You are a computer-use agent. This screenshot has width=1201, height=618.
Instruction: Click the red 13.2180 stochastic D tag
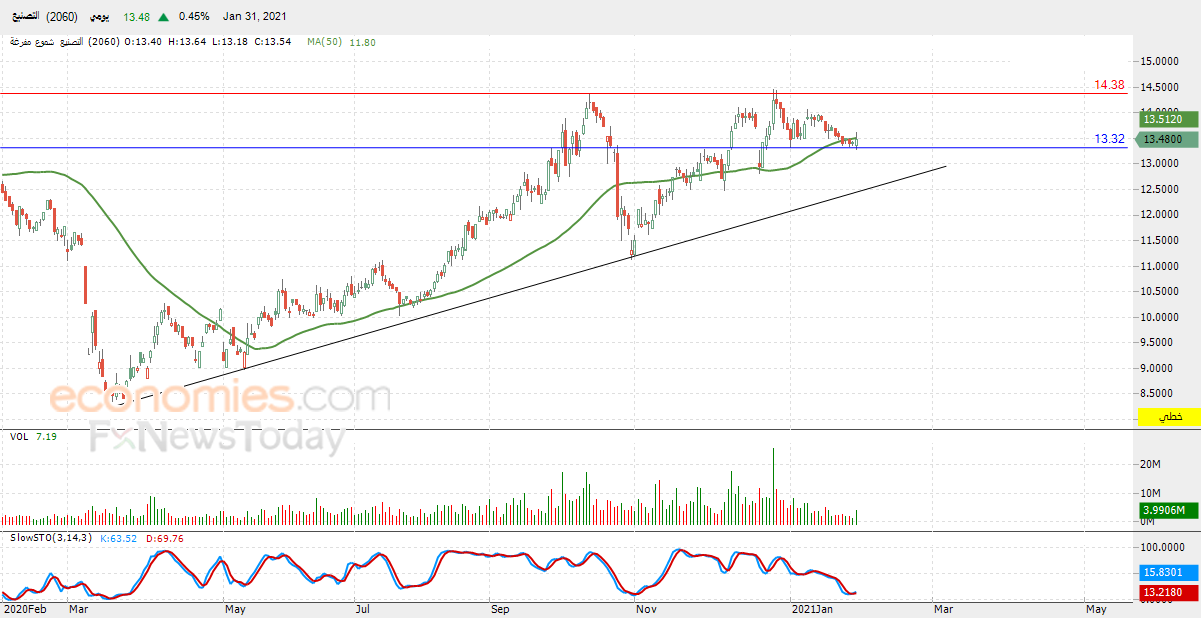[1164, 593]
